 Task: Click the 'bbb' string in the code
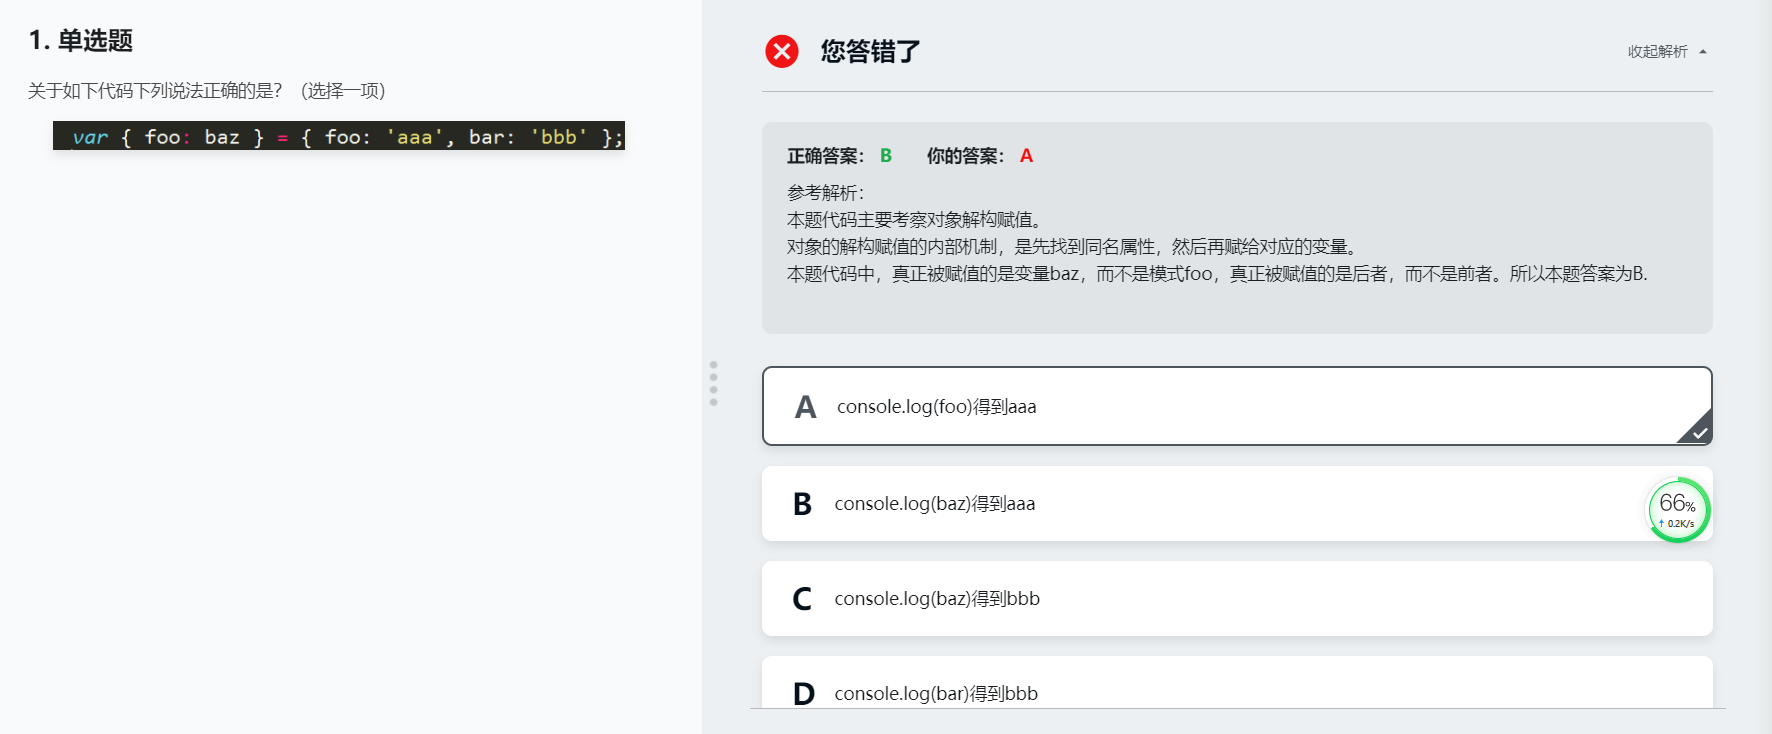(558, 137)
